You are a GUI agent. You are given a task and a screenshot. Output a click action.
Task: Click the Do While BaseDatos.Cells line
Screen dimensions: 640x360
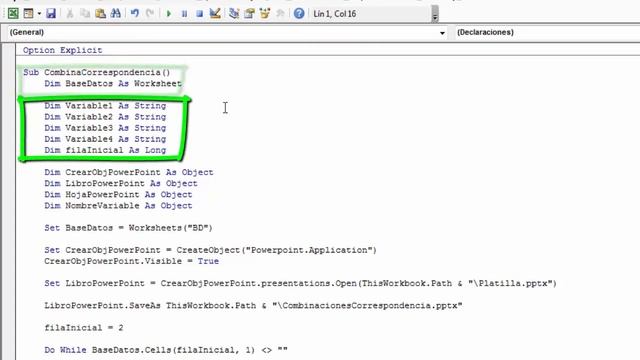pyautogui.click(x=166, y=350)
